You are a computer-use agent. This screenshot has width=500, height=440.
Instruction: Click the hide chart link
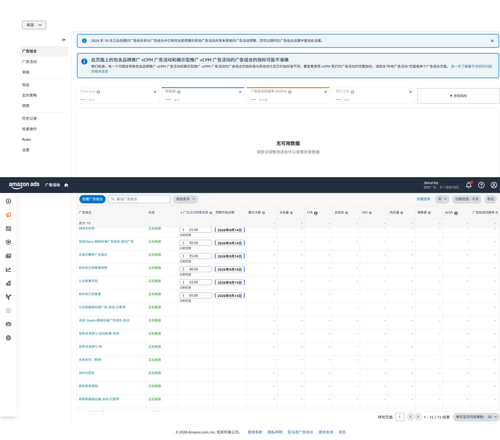(423, 199)
